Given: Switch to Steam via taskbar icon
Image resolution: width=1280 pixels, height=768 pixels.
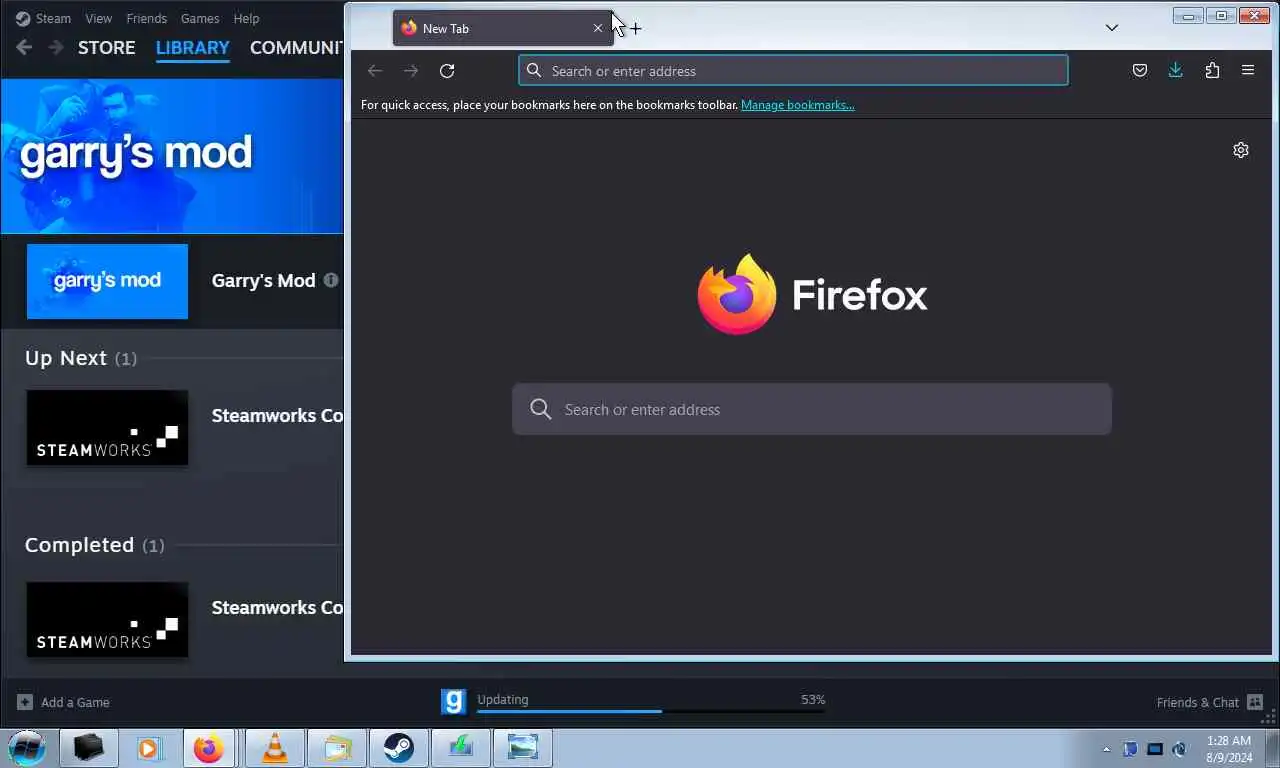Looking at the screenshot, I should 399,747.
